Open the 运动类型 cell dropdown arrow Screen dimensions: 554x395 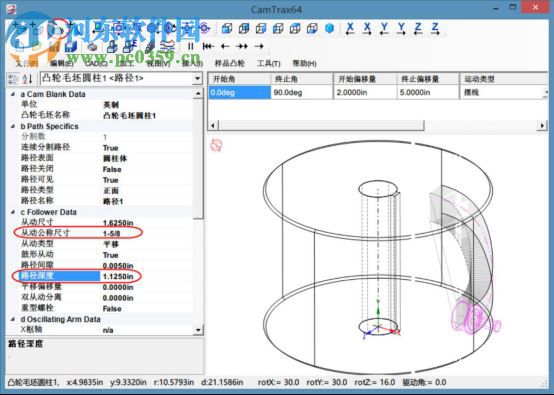pos(546,93)
